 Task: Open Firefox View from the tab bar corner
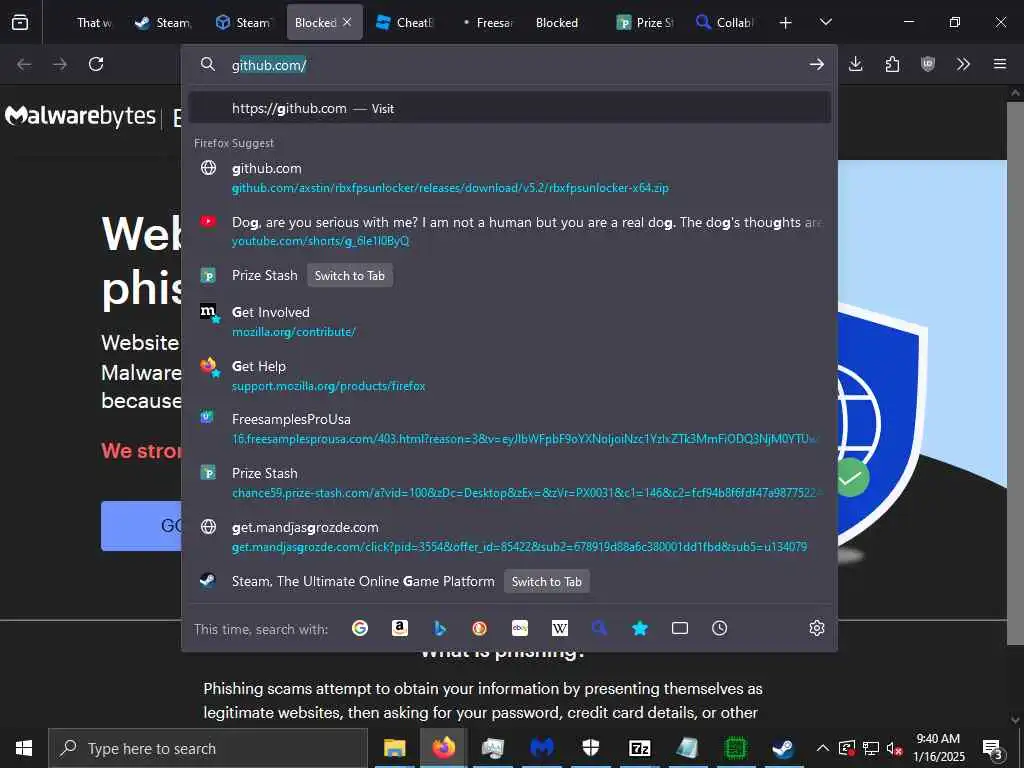click(x=20, y=22)
